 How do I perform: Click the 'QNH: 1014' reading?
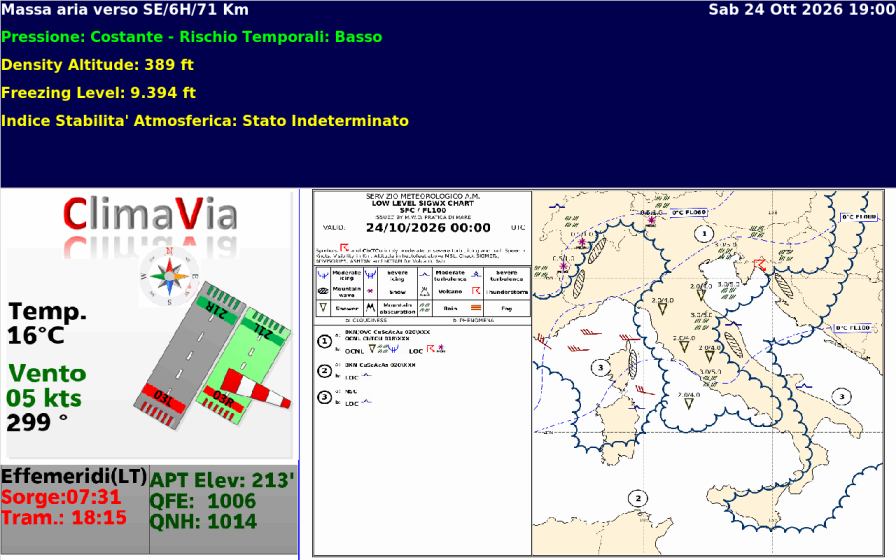point(203,522)
